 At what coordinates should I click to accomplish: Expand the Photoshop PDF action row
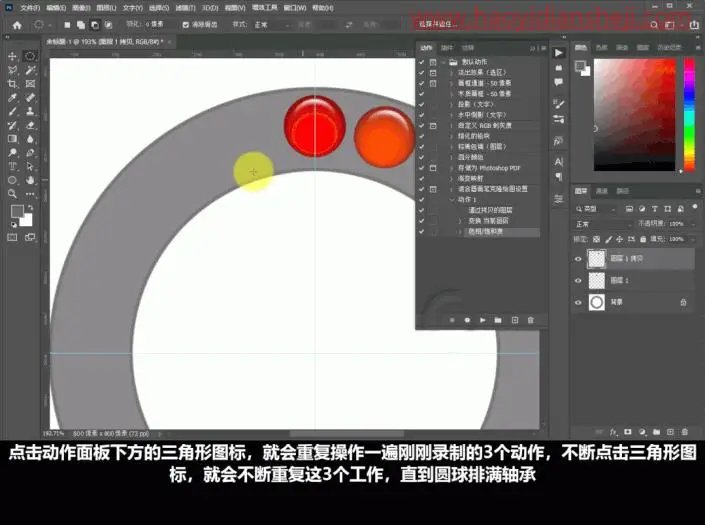[452, 168]
